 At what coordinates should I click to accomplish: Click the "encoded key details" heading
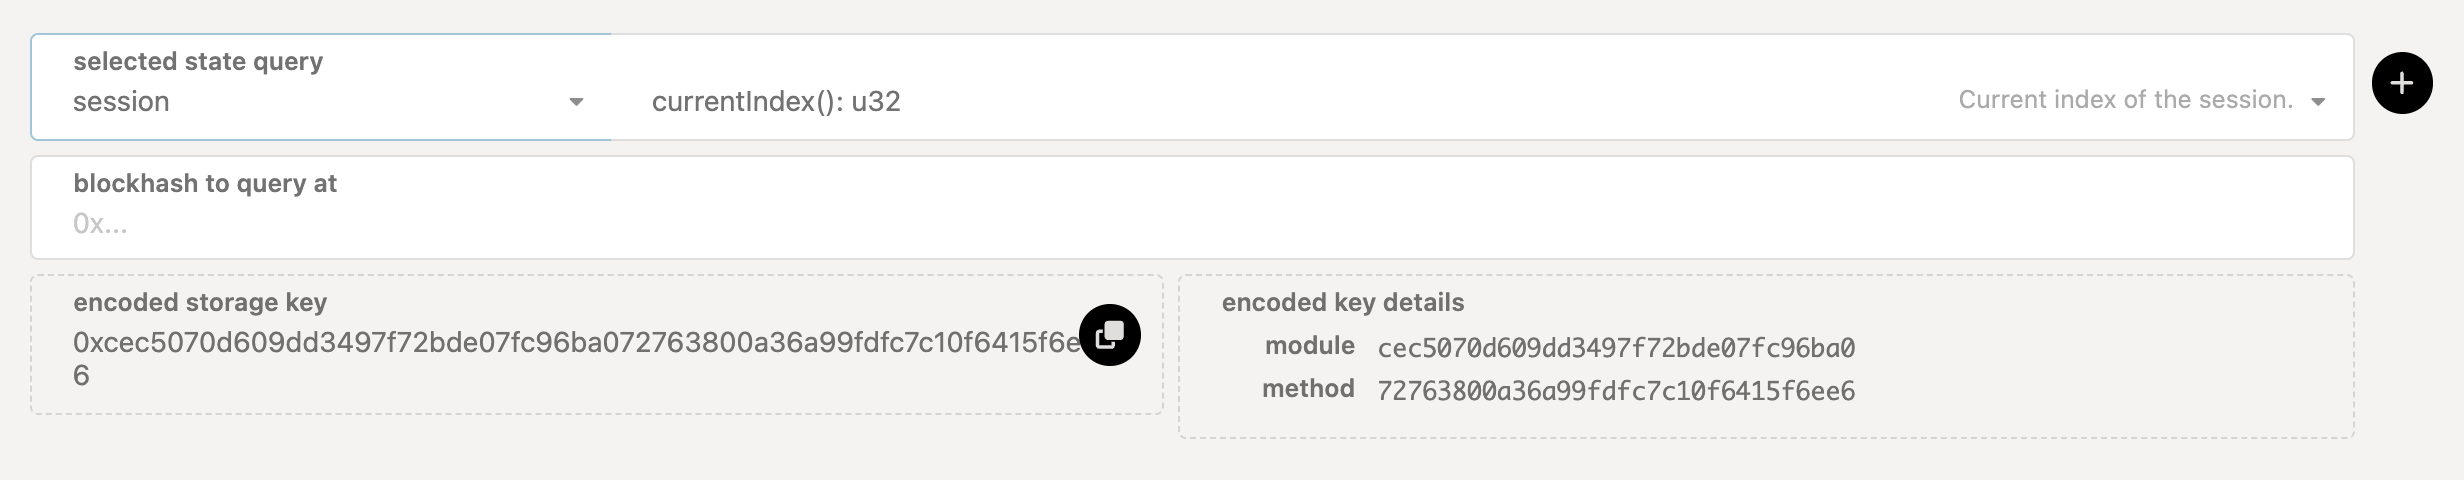coord(1342,303)
